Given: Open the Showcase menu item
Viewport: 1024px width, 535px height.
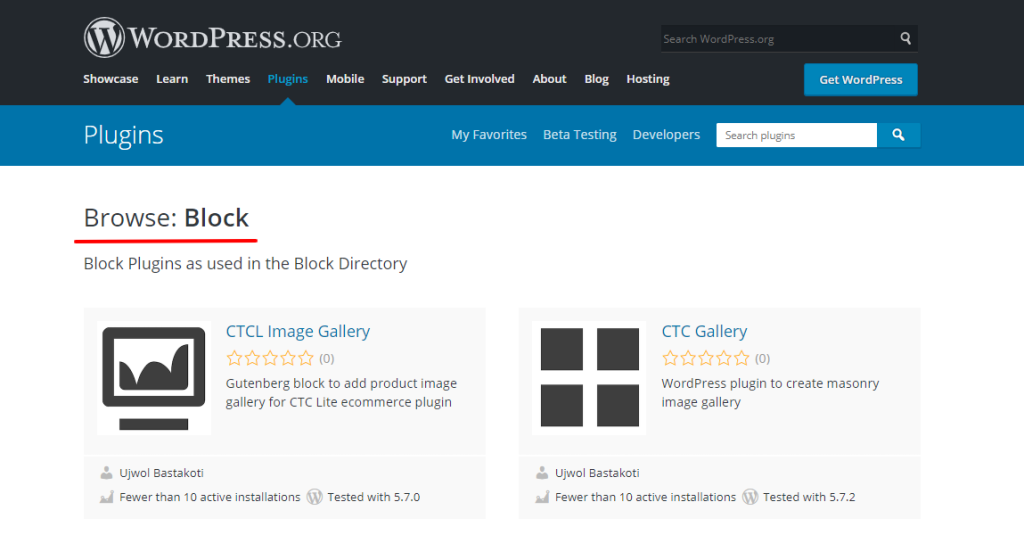Looking at the screenshot, I should click(110, 79).
